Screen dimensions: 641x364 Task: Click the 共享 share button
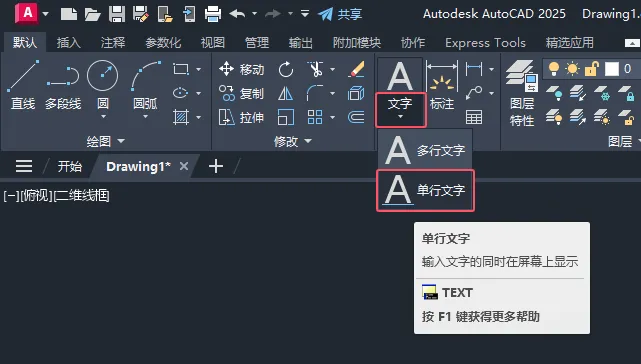point(340,14)
